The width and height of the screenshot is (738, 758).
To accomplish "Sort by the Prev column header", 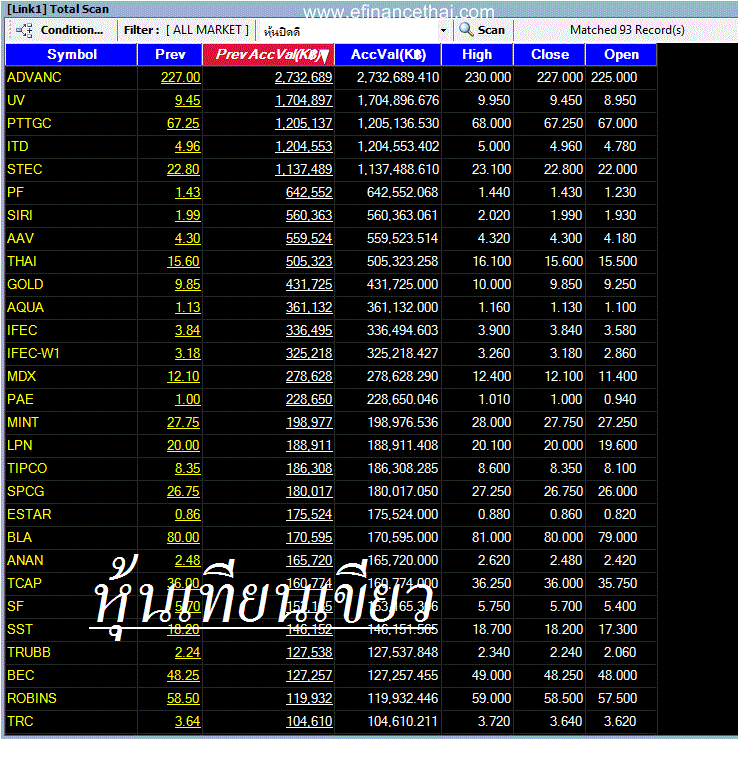I will tap(170, 55).
